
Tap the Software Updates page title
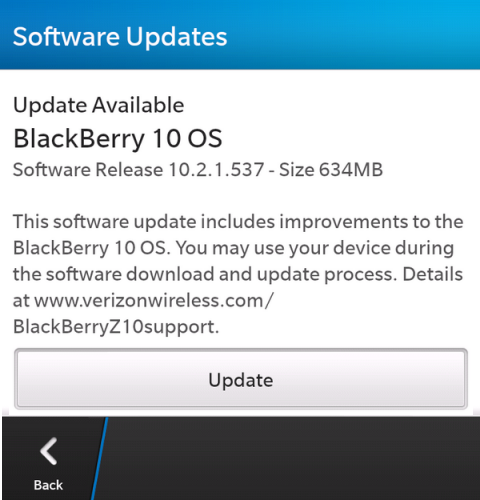[x=120, y=37]
